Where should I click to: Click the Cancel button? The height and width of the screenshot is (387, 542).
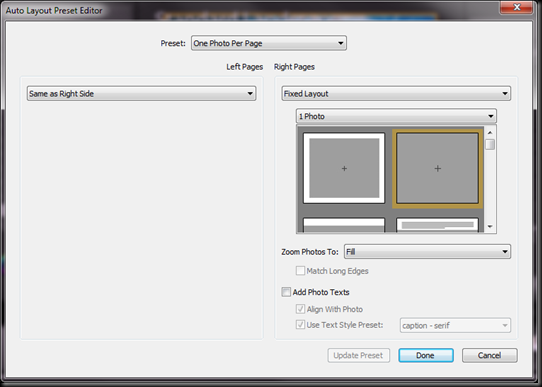[489, 356]
